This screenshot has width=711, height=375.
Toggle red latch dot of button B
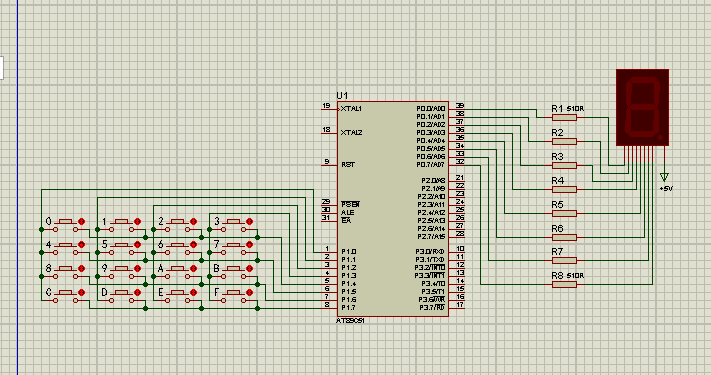coord(249,268)
